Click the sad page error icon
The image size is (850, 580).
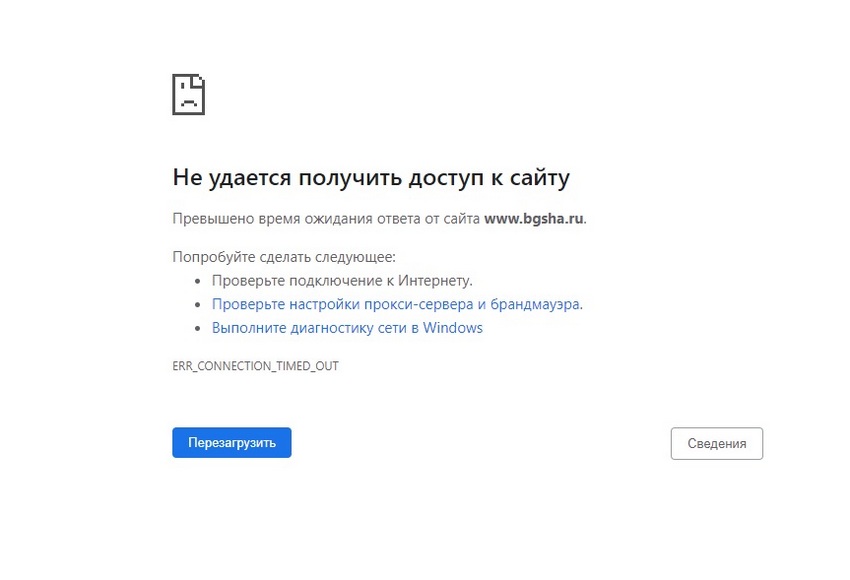coord(188,95)
